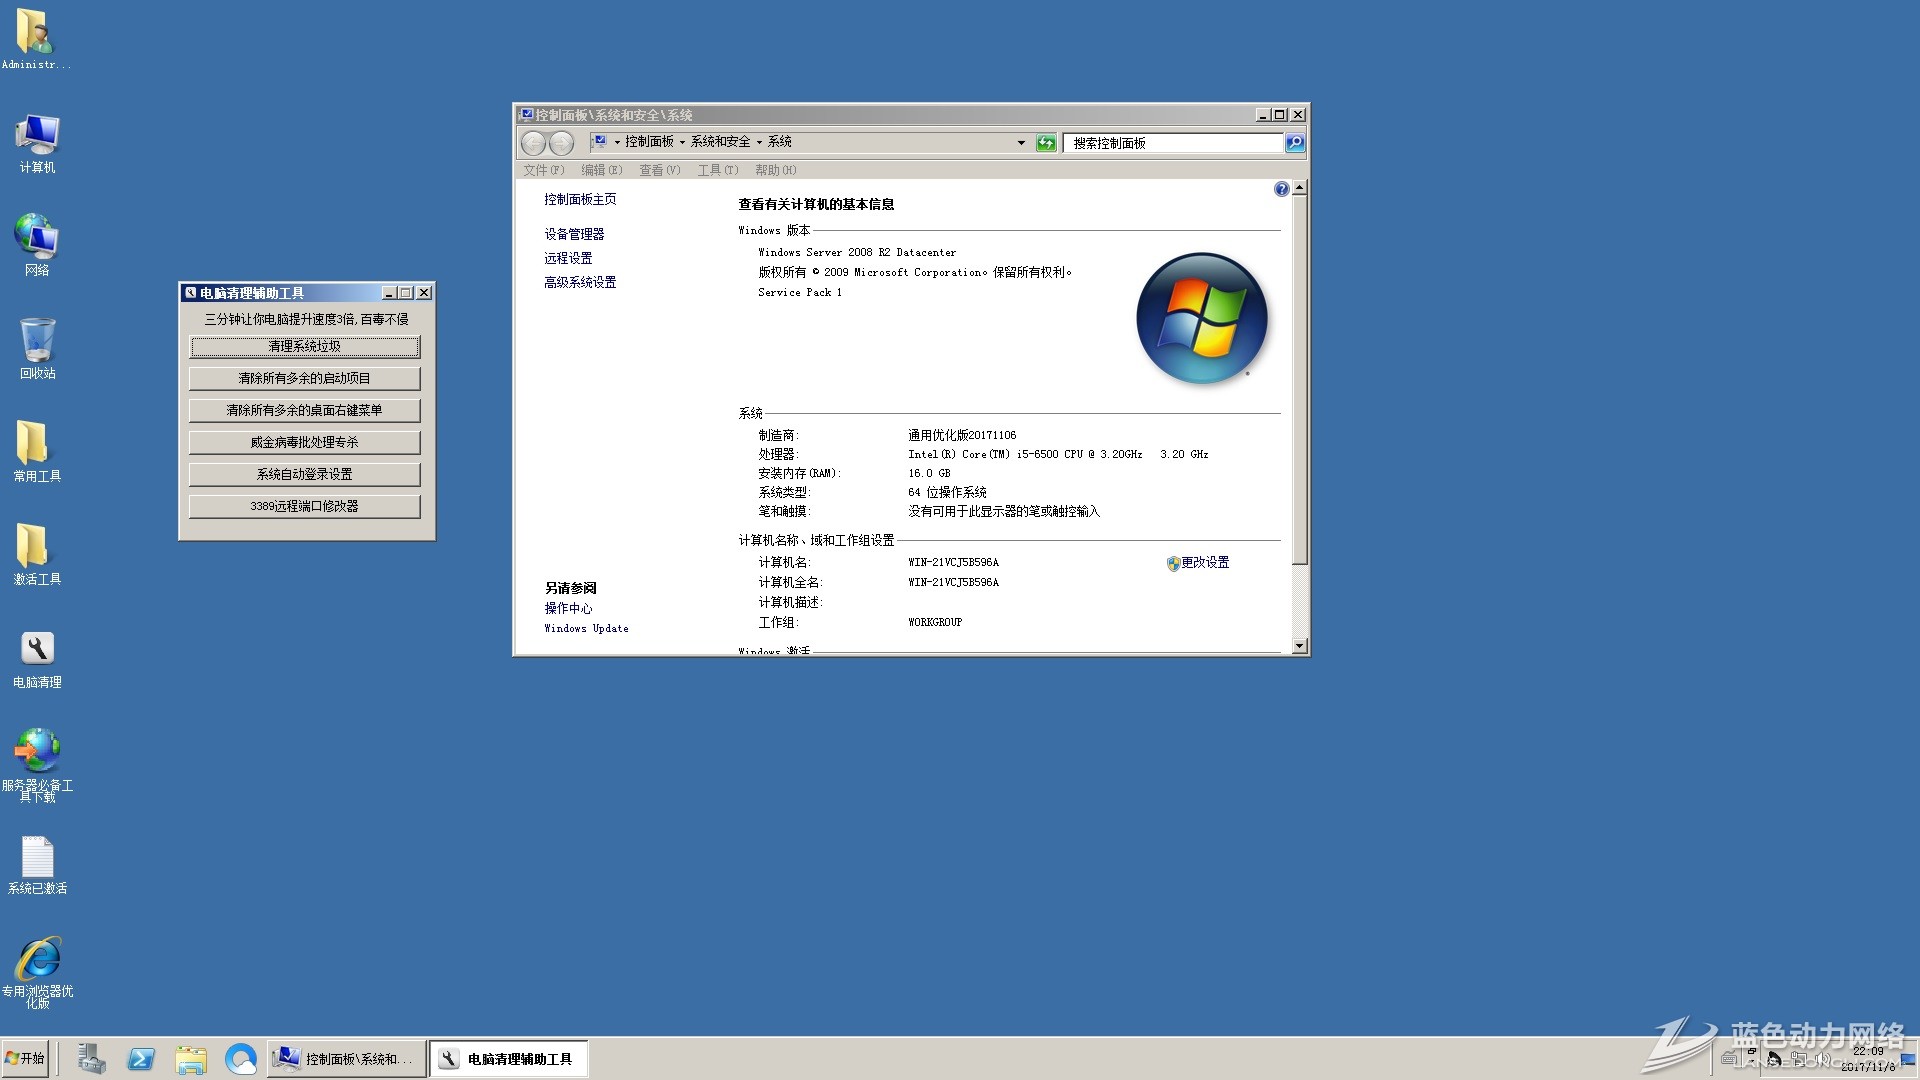Click the 更改设置 link
This screenshot has width=1920, height=1080.
pyautogui.click(x=1204, y=563)
